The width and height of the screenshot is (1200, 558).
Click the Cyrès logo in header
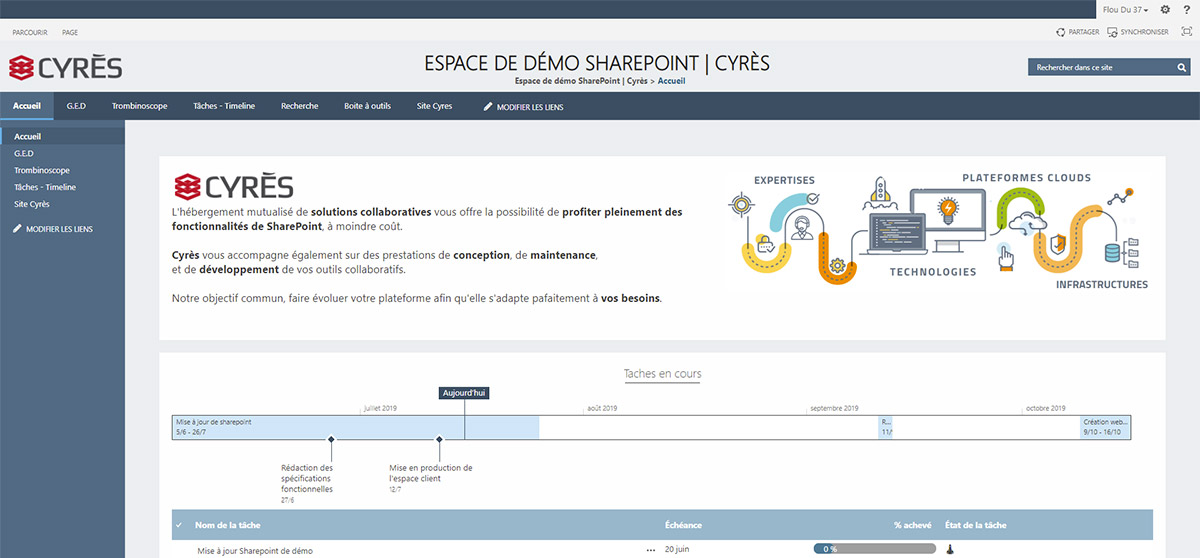[65, 68]
